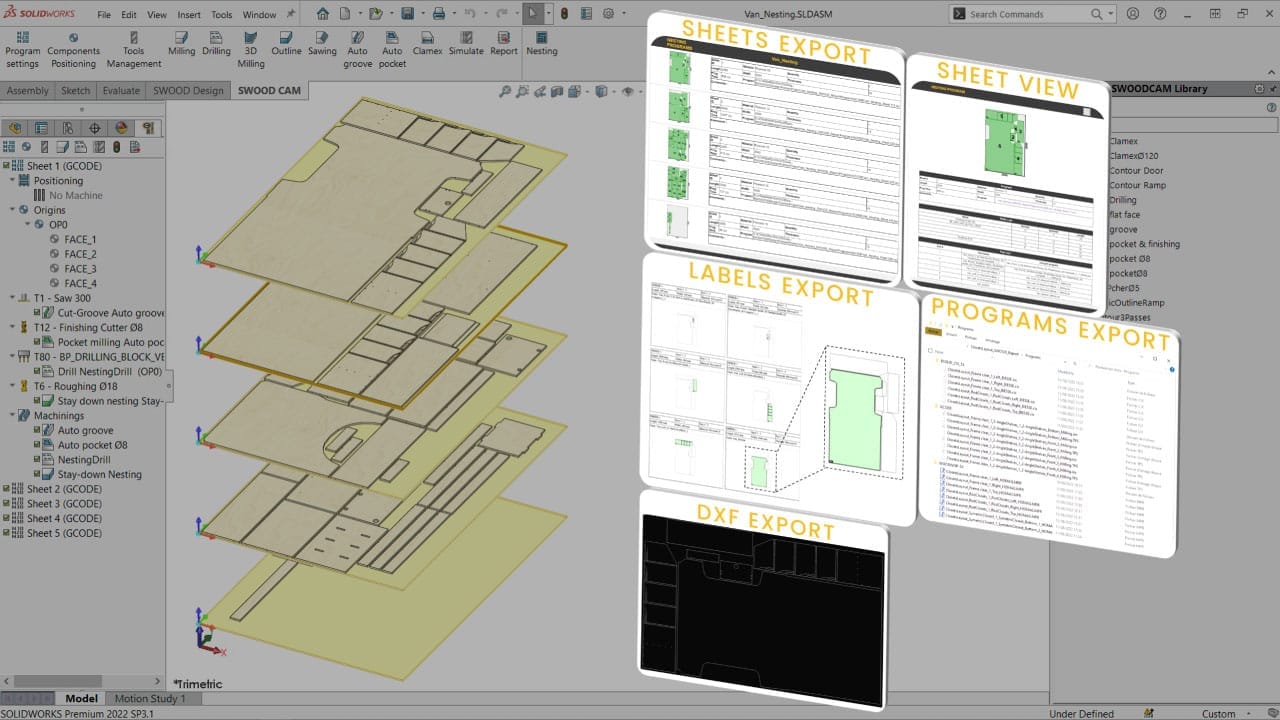Select the Outline machining tool
The width and height of the screenshot is (1280, 720).
click(x=286, y=44)
